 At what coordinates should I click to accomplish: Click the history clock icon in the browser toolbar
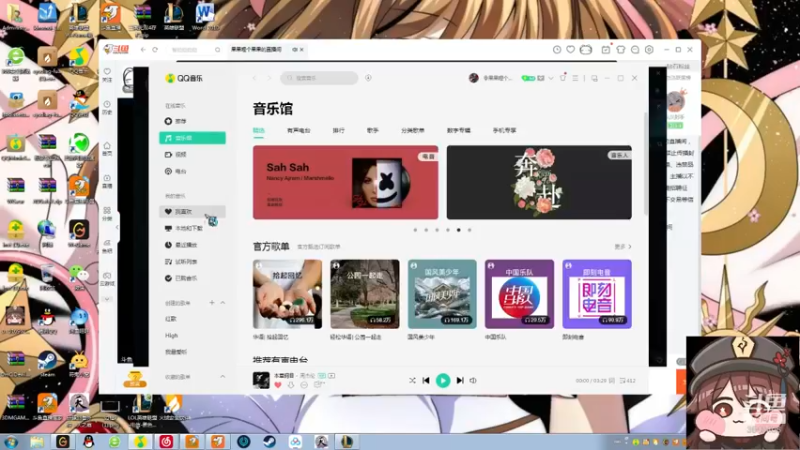[557, 49]
